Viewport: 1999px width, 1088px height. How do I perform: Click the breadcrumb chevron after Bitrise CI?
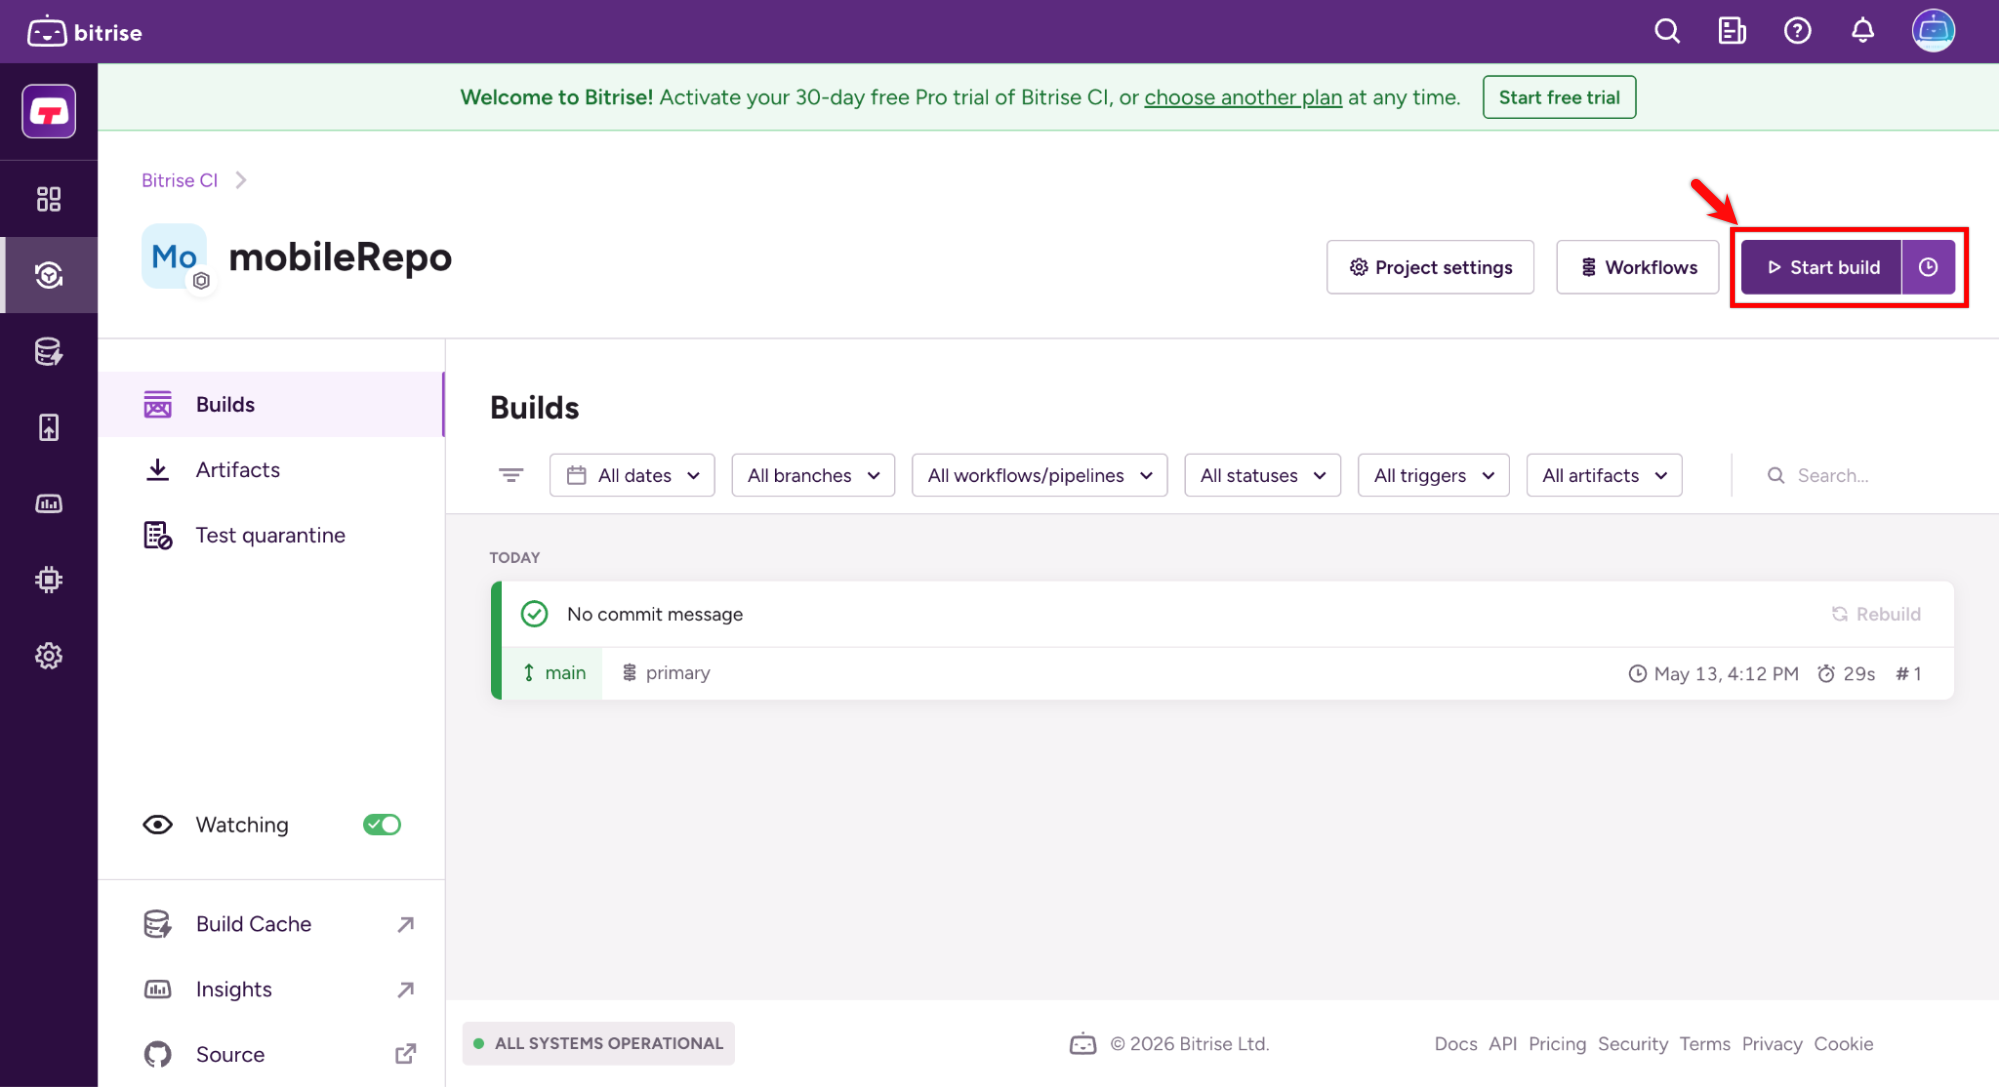coord(241,180)
